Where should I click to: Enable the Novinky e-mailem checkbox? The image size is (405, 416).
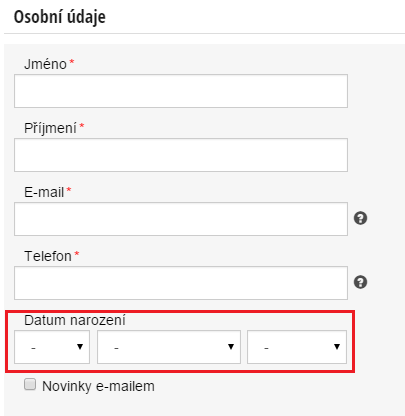tap(30, 384)
